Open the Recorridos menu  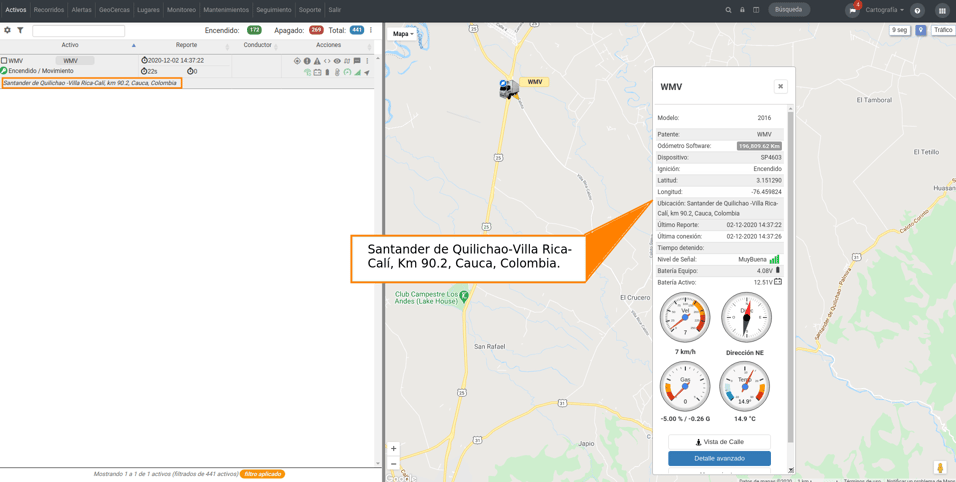tap(49, 10)
